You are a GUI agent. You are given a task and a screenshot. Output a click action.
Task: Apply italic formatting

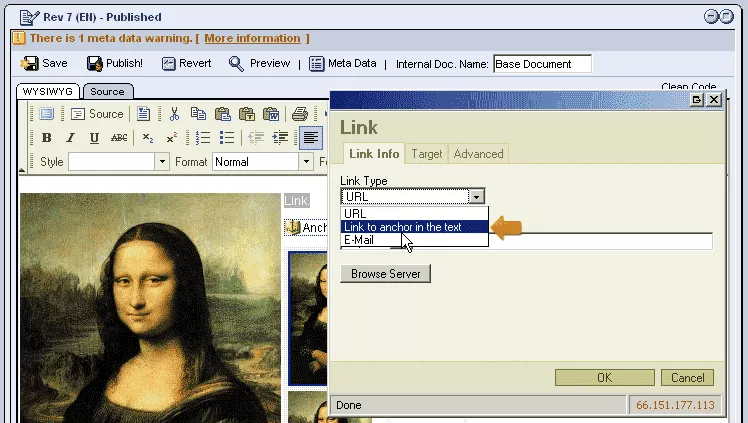point(70,138)
